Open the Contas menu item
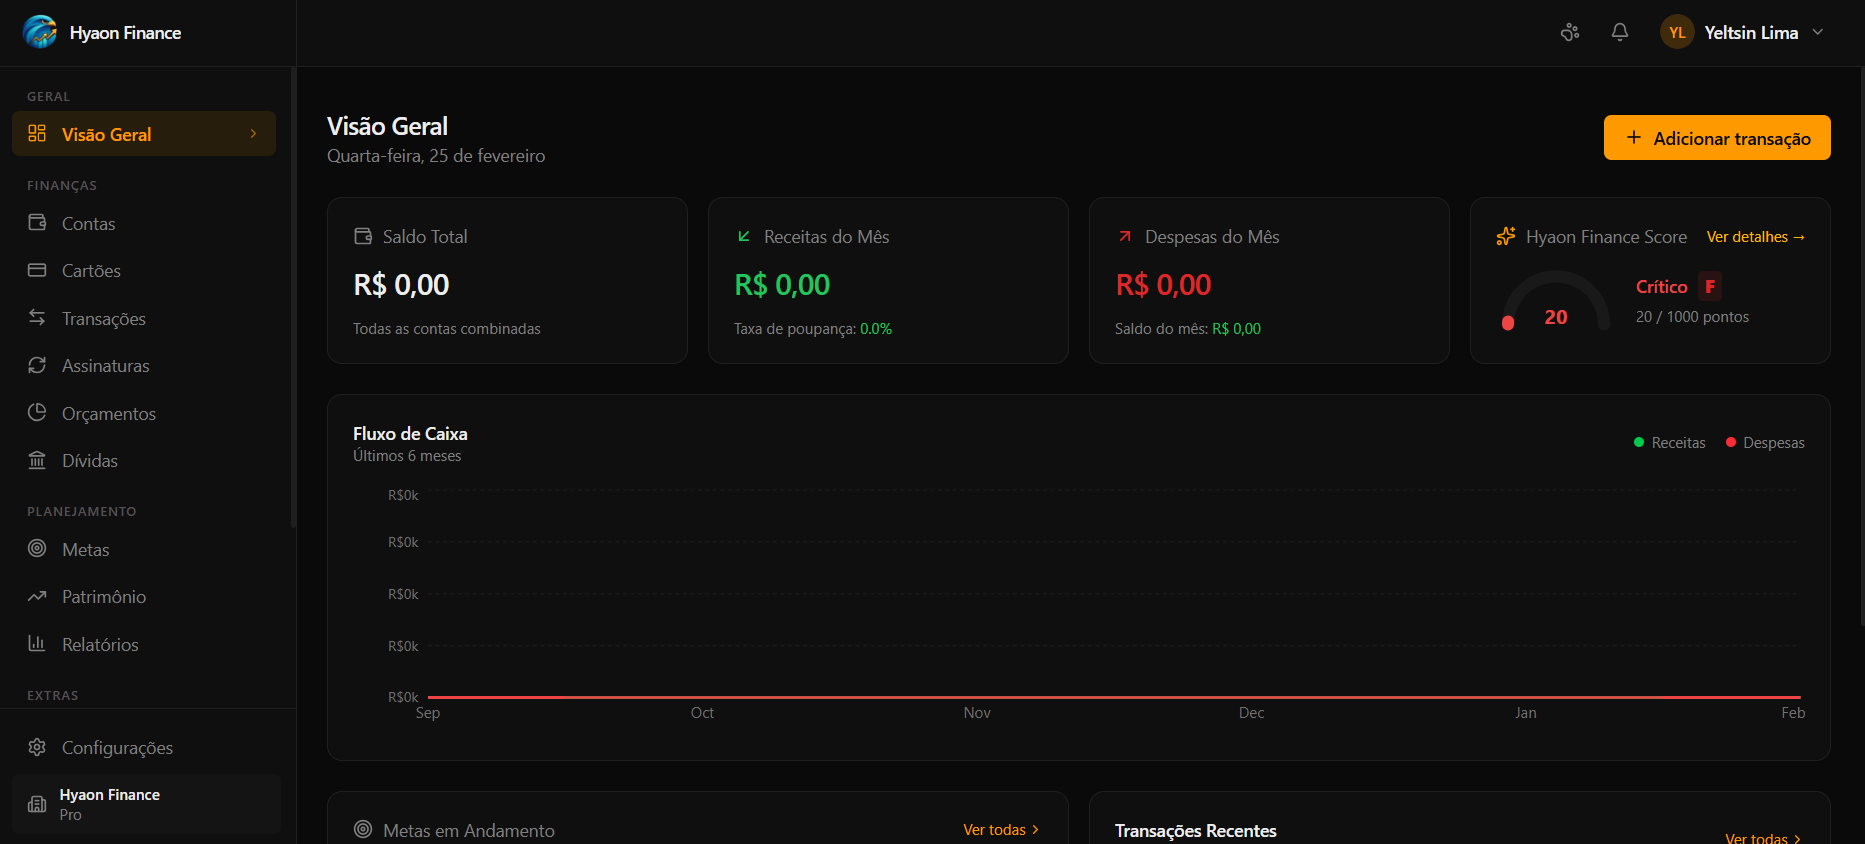1865x844 pixels. (144, 223)
